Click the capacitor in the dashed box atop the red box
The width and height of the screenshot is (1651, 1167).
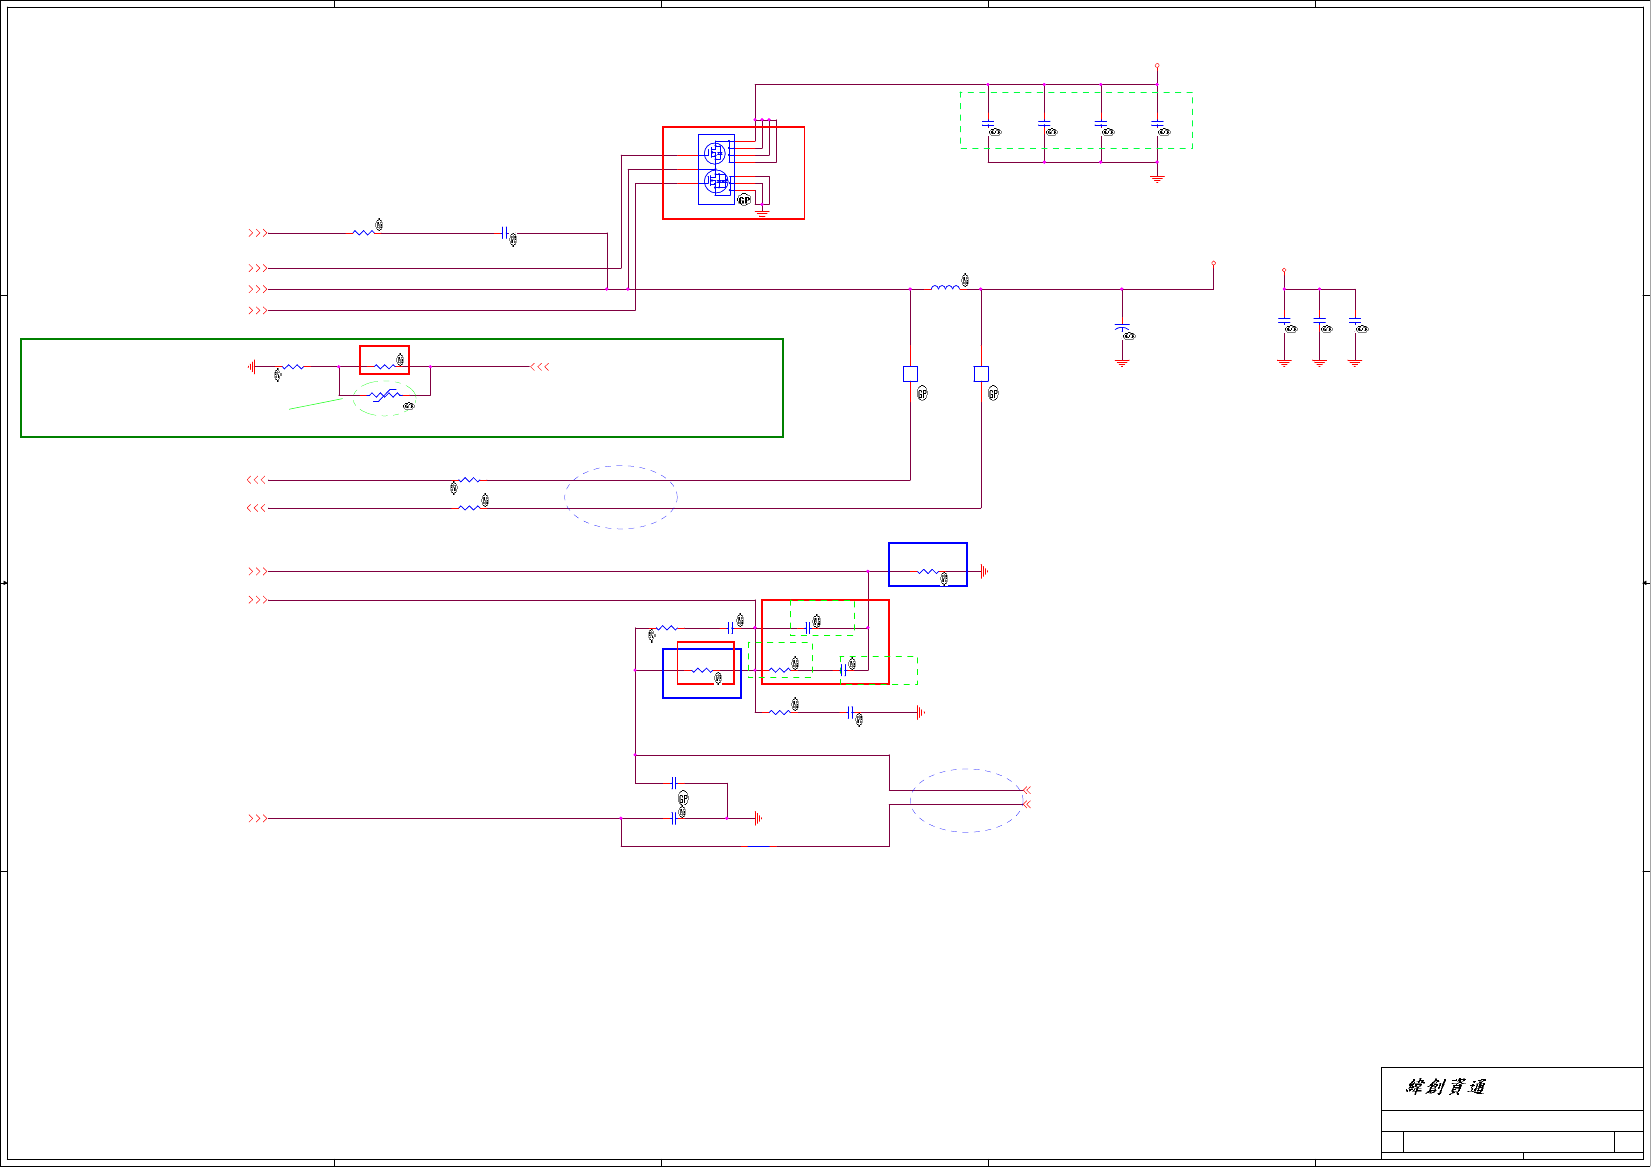coord(807,628)
